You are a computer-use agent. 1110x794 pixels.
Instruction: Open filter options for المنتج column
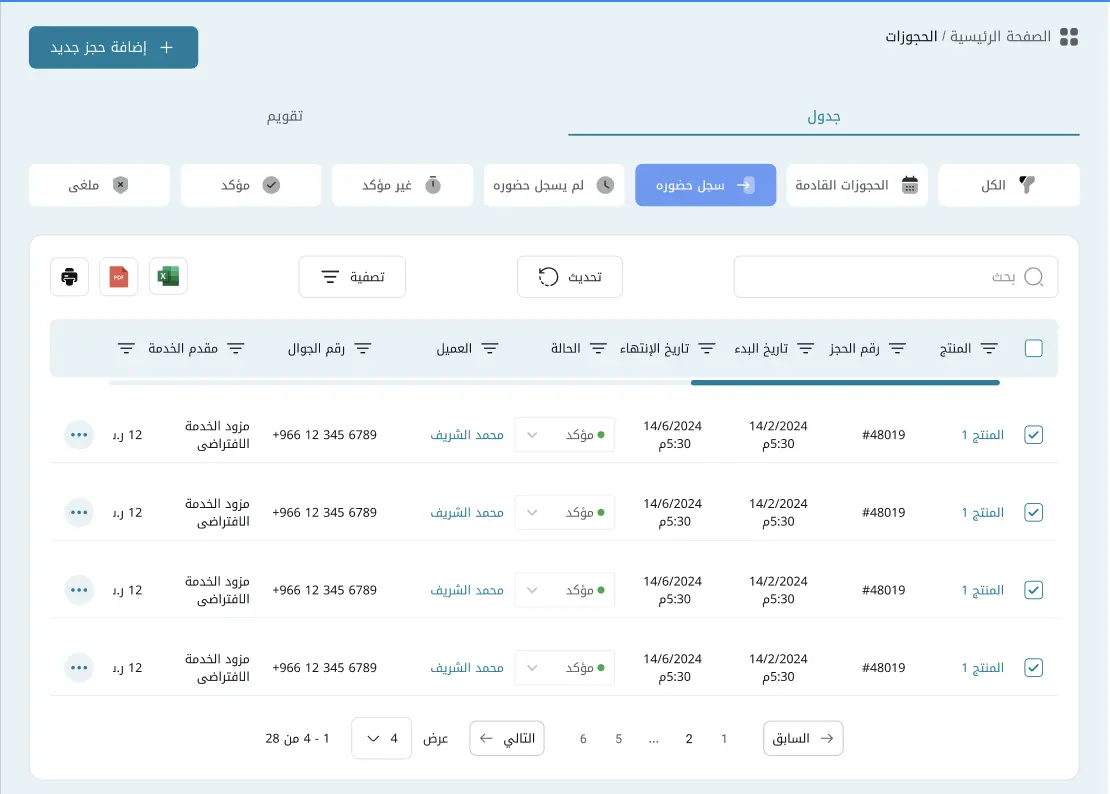[987, 348]
